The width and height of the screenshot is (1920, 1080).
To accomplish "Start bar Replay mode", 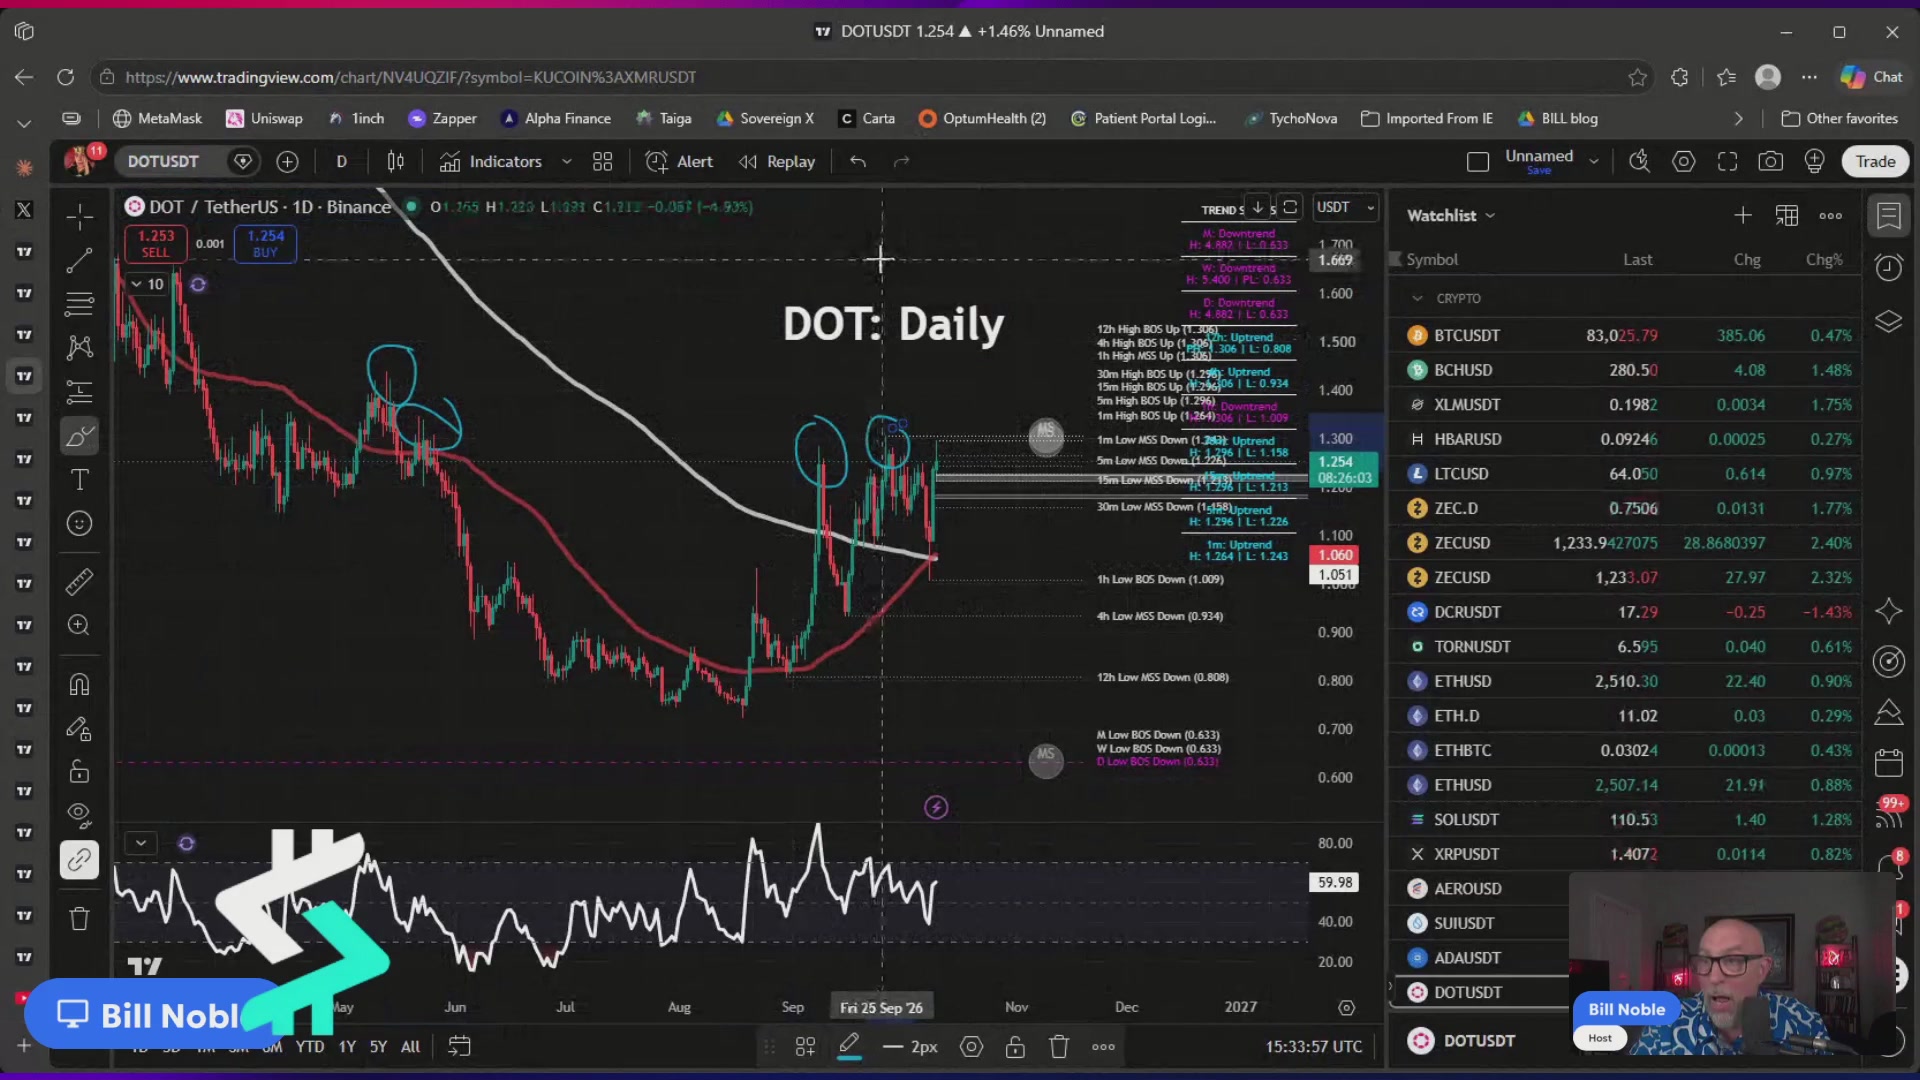I will coord(777,161).
